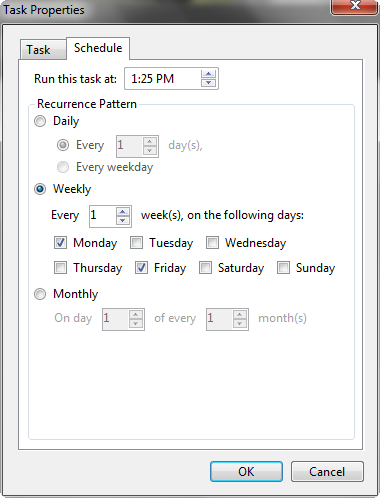The width and height of the screenshot is (380, 498).
Task: Enable the Sunday checkbox
Action: [x=283, y=268]
